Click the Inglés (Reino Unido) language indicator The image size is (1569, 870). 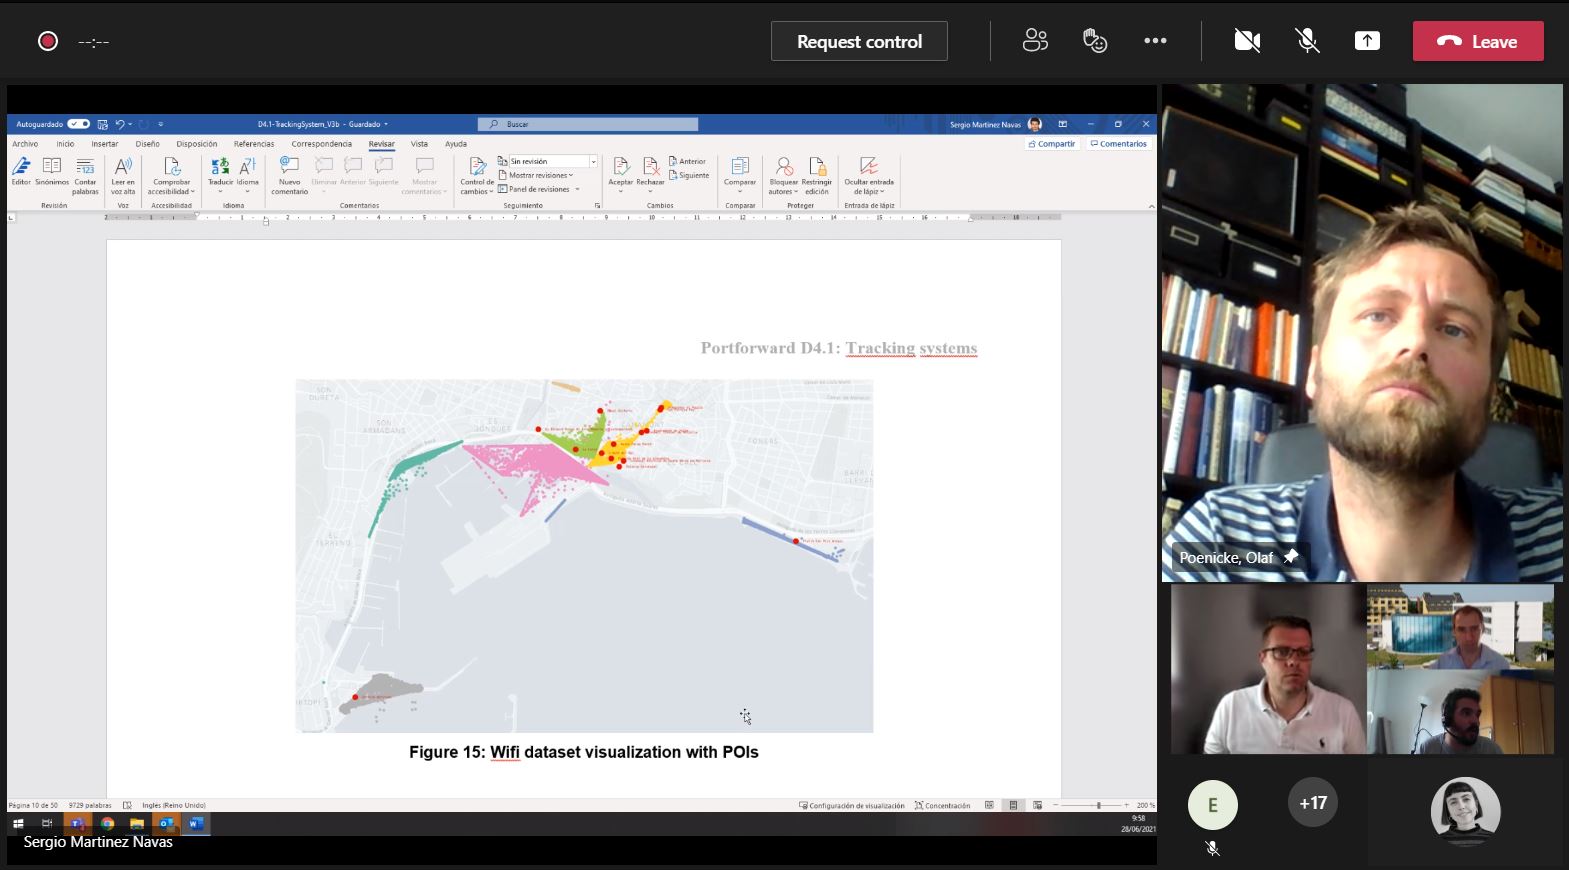(x=174, y=805)
